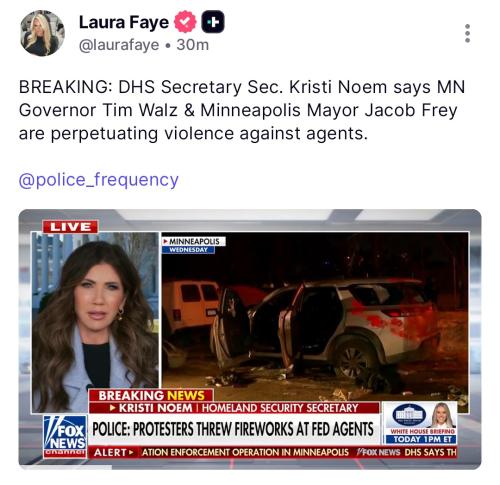Open the @laurafaye handle link
The image size is (500, 485).
pyautogui.click(x=119, y=45)
